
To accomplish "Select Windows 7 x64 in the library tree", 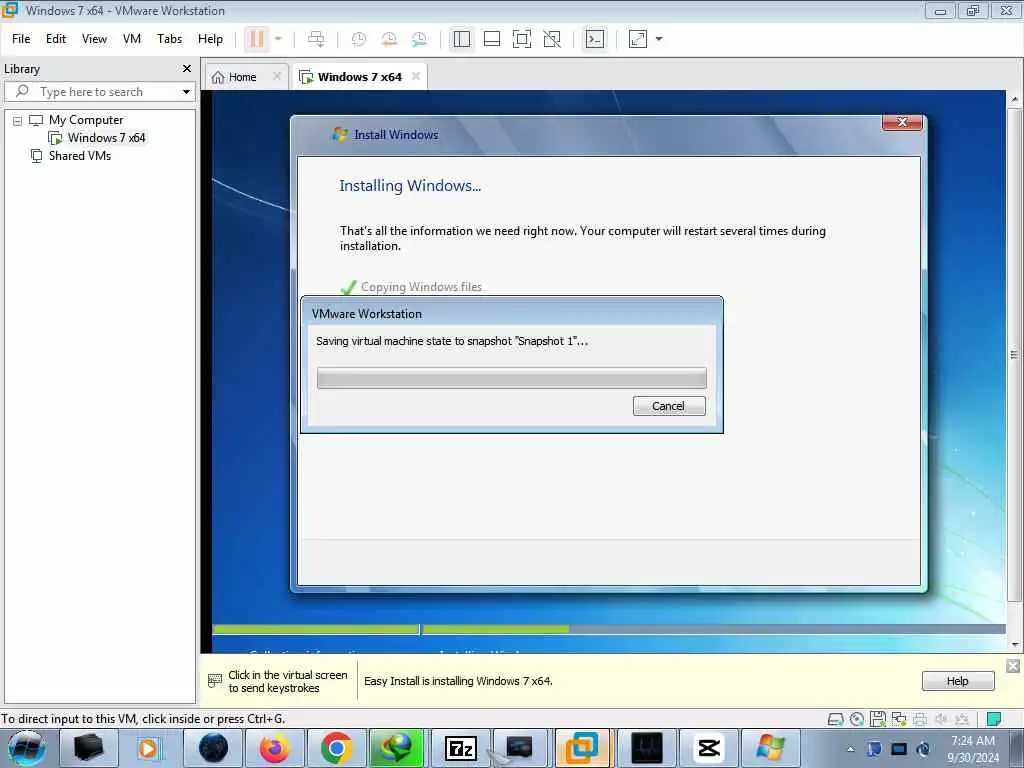I will coord(106,138).
